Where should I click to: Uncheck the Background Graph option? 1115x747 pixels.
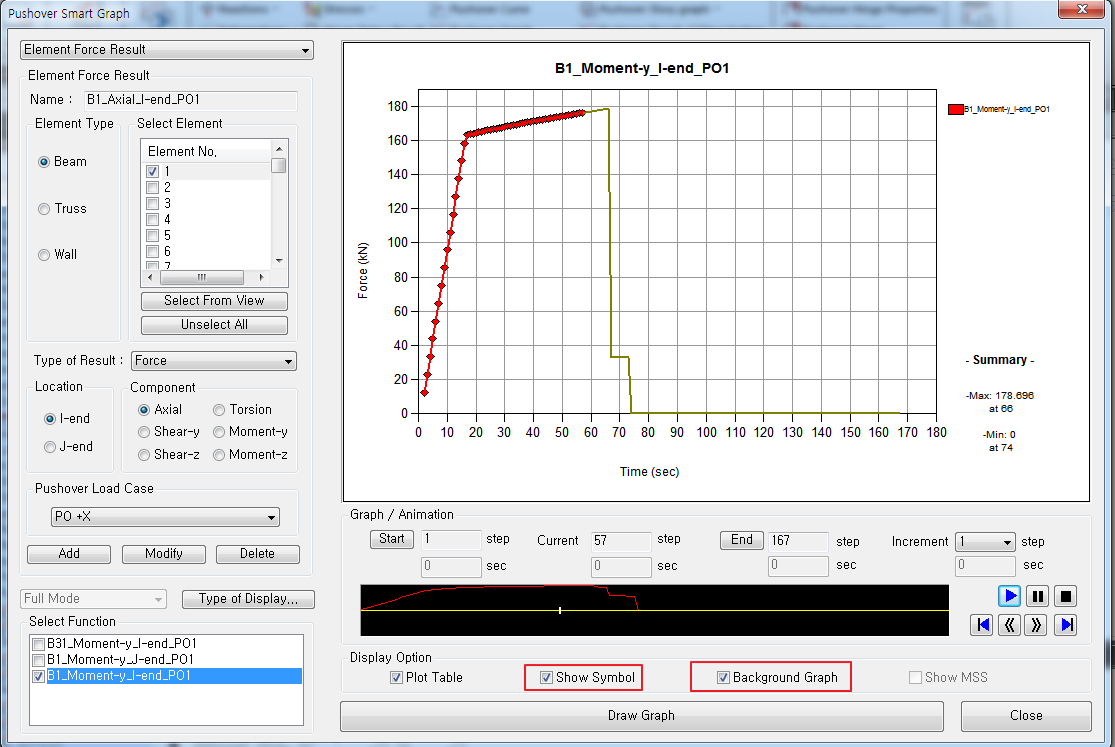pyautogui.click(x=722, y=677)
